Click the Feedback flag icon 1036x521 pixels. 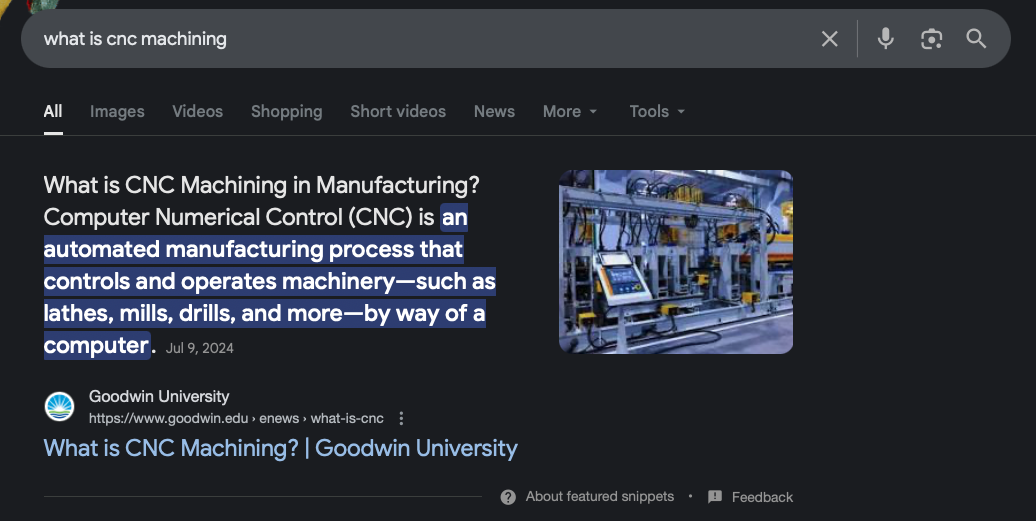click(x=715, y=497)
